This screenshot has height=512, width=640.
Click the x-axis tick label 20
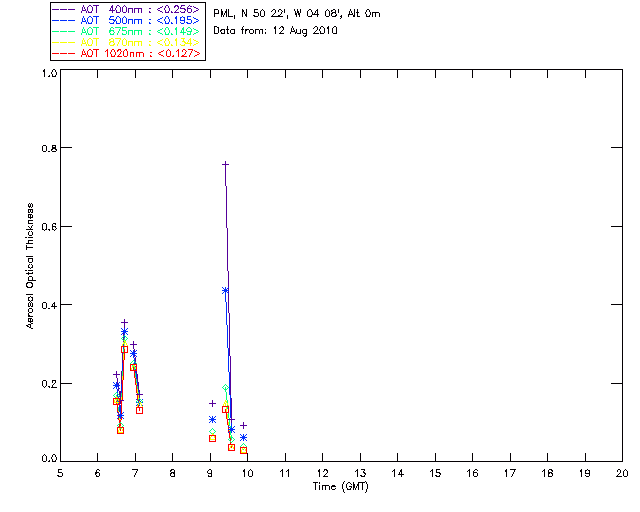622,473
